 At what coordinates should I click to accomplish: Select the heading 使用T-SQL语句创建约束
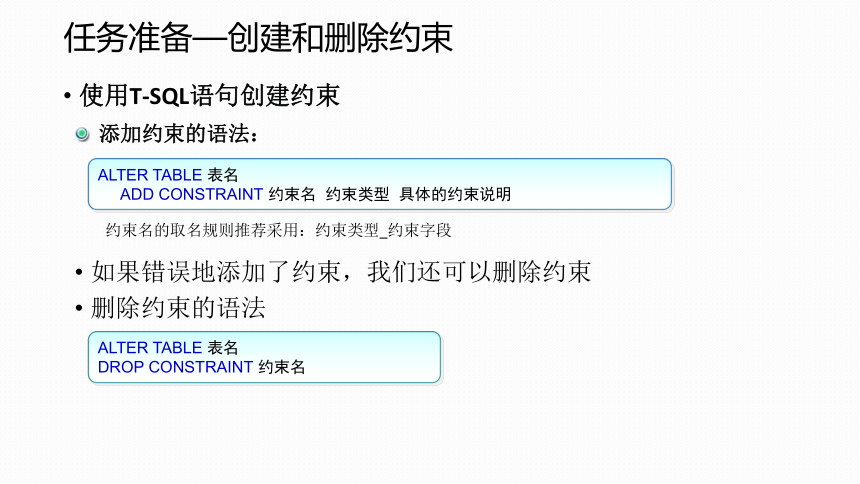click(x=210, y=95)
